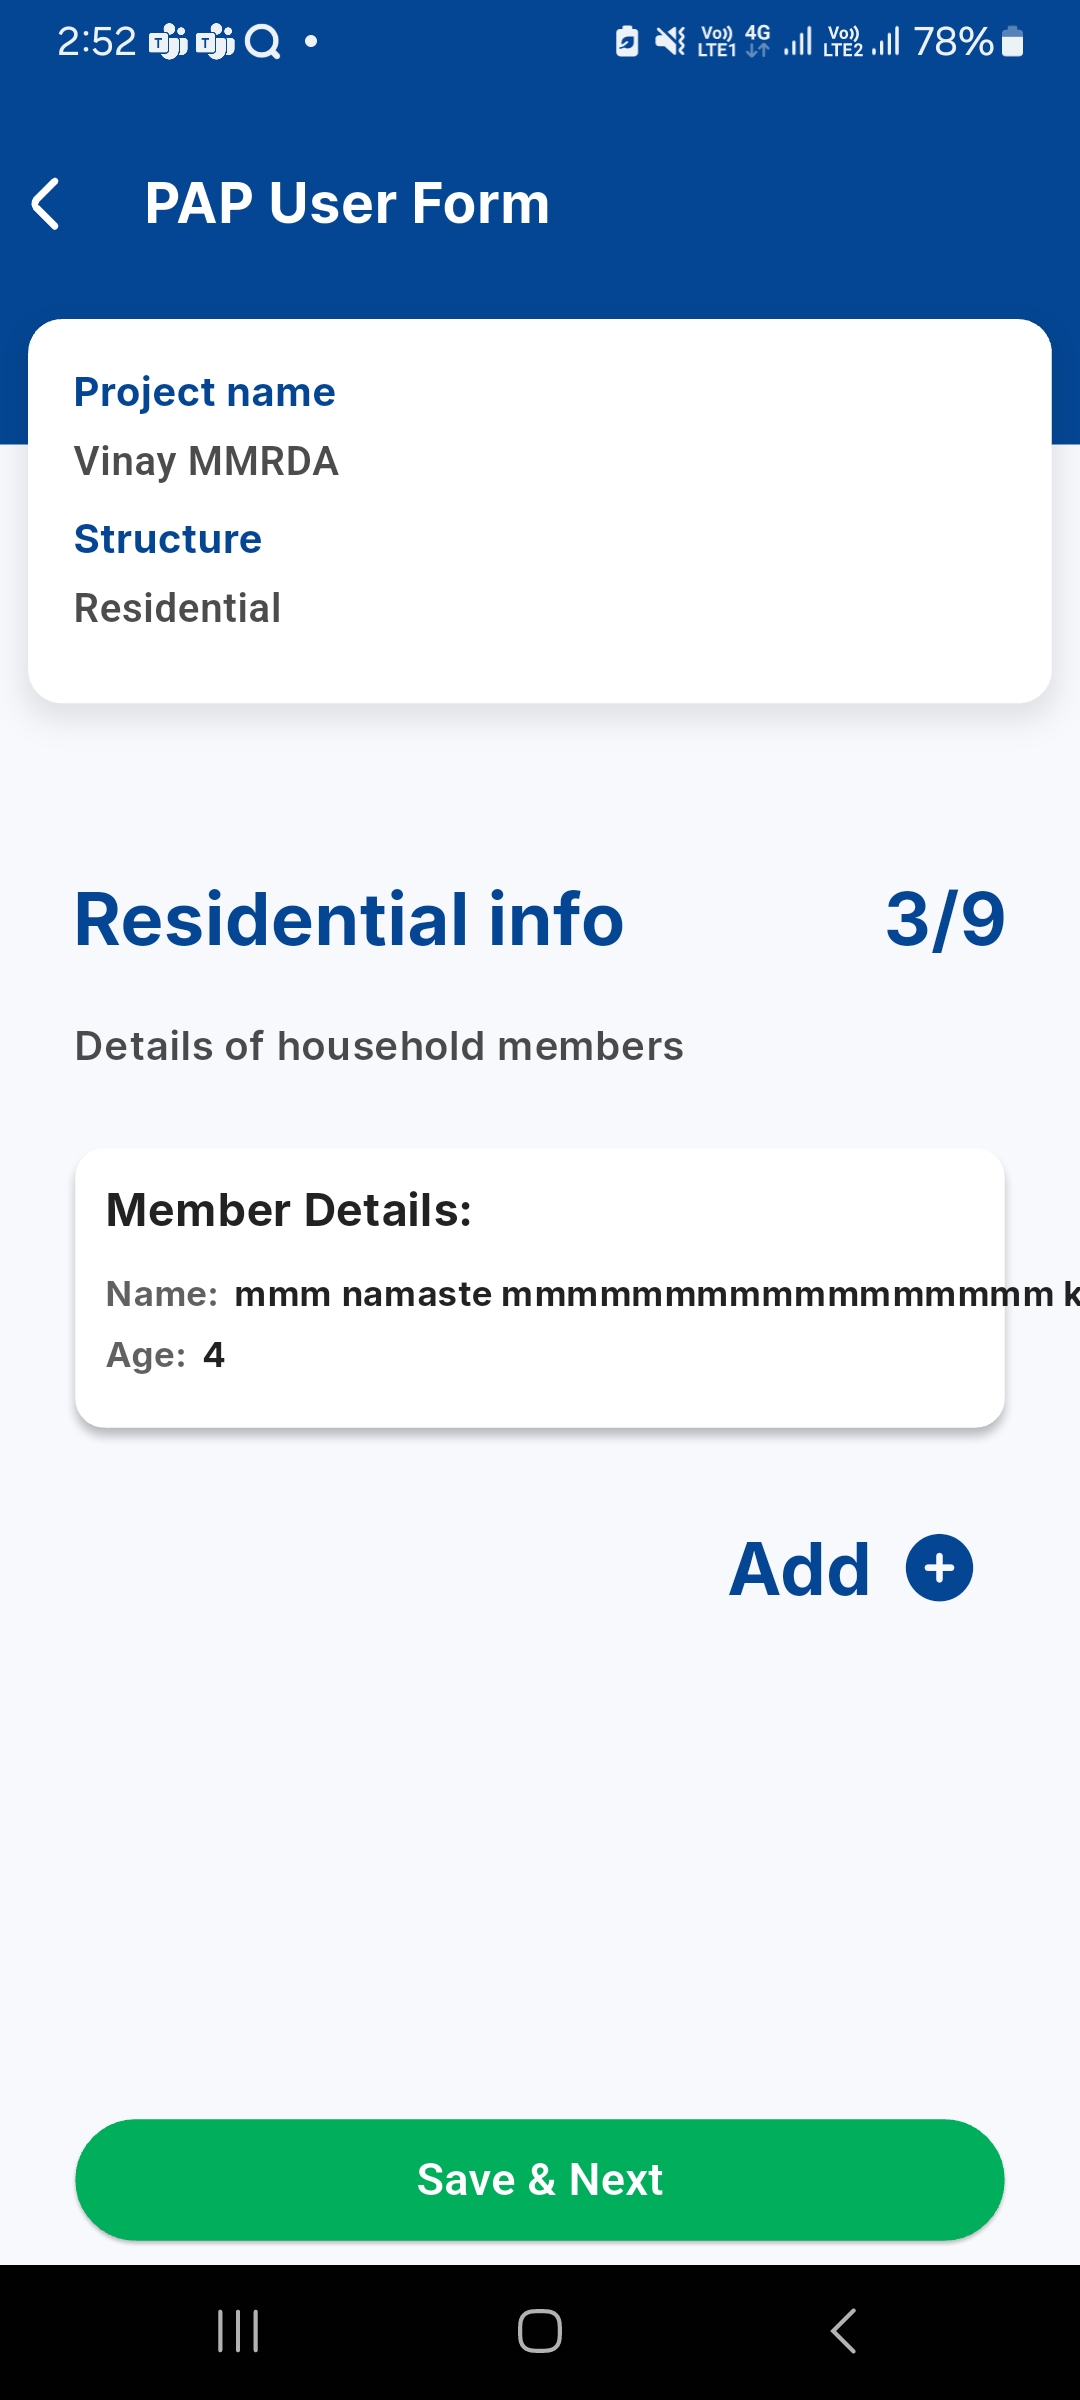This screenshot has height=2400, width=1080.
Task: Tap the first Teams notification icon
Action: (168, 42)
